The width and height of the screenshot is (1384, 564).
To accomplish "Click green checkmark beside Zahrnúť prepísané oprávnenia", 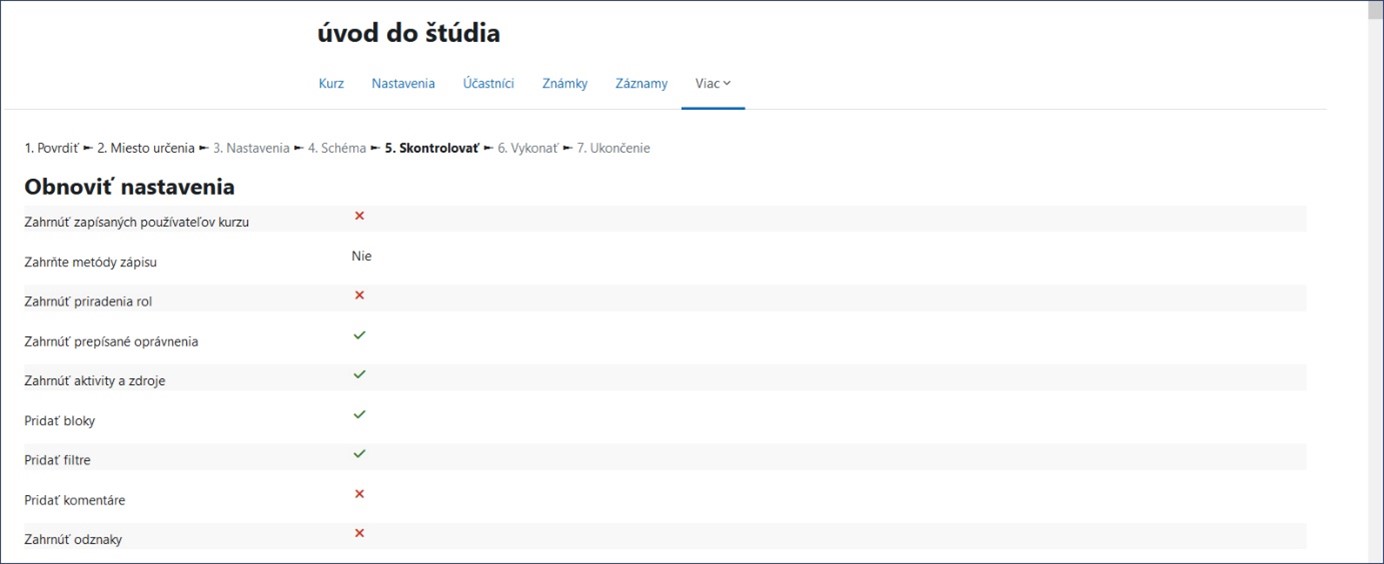I will tap(359, 335).
